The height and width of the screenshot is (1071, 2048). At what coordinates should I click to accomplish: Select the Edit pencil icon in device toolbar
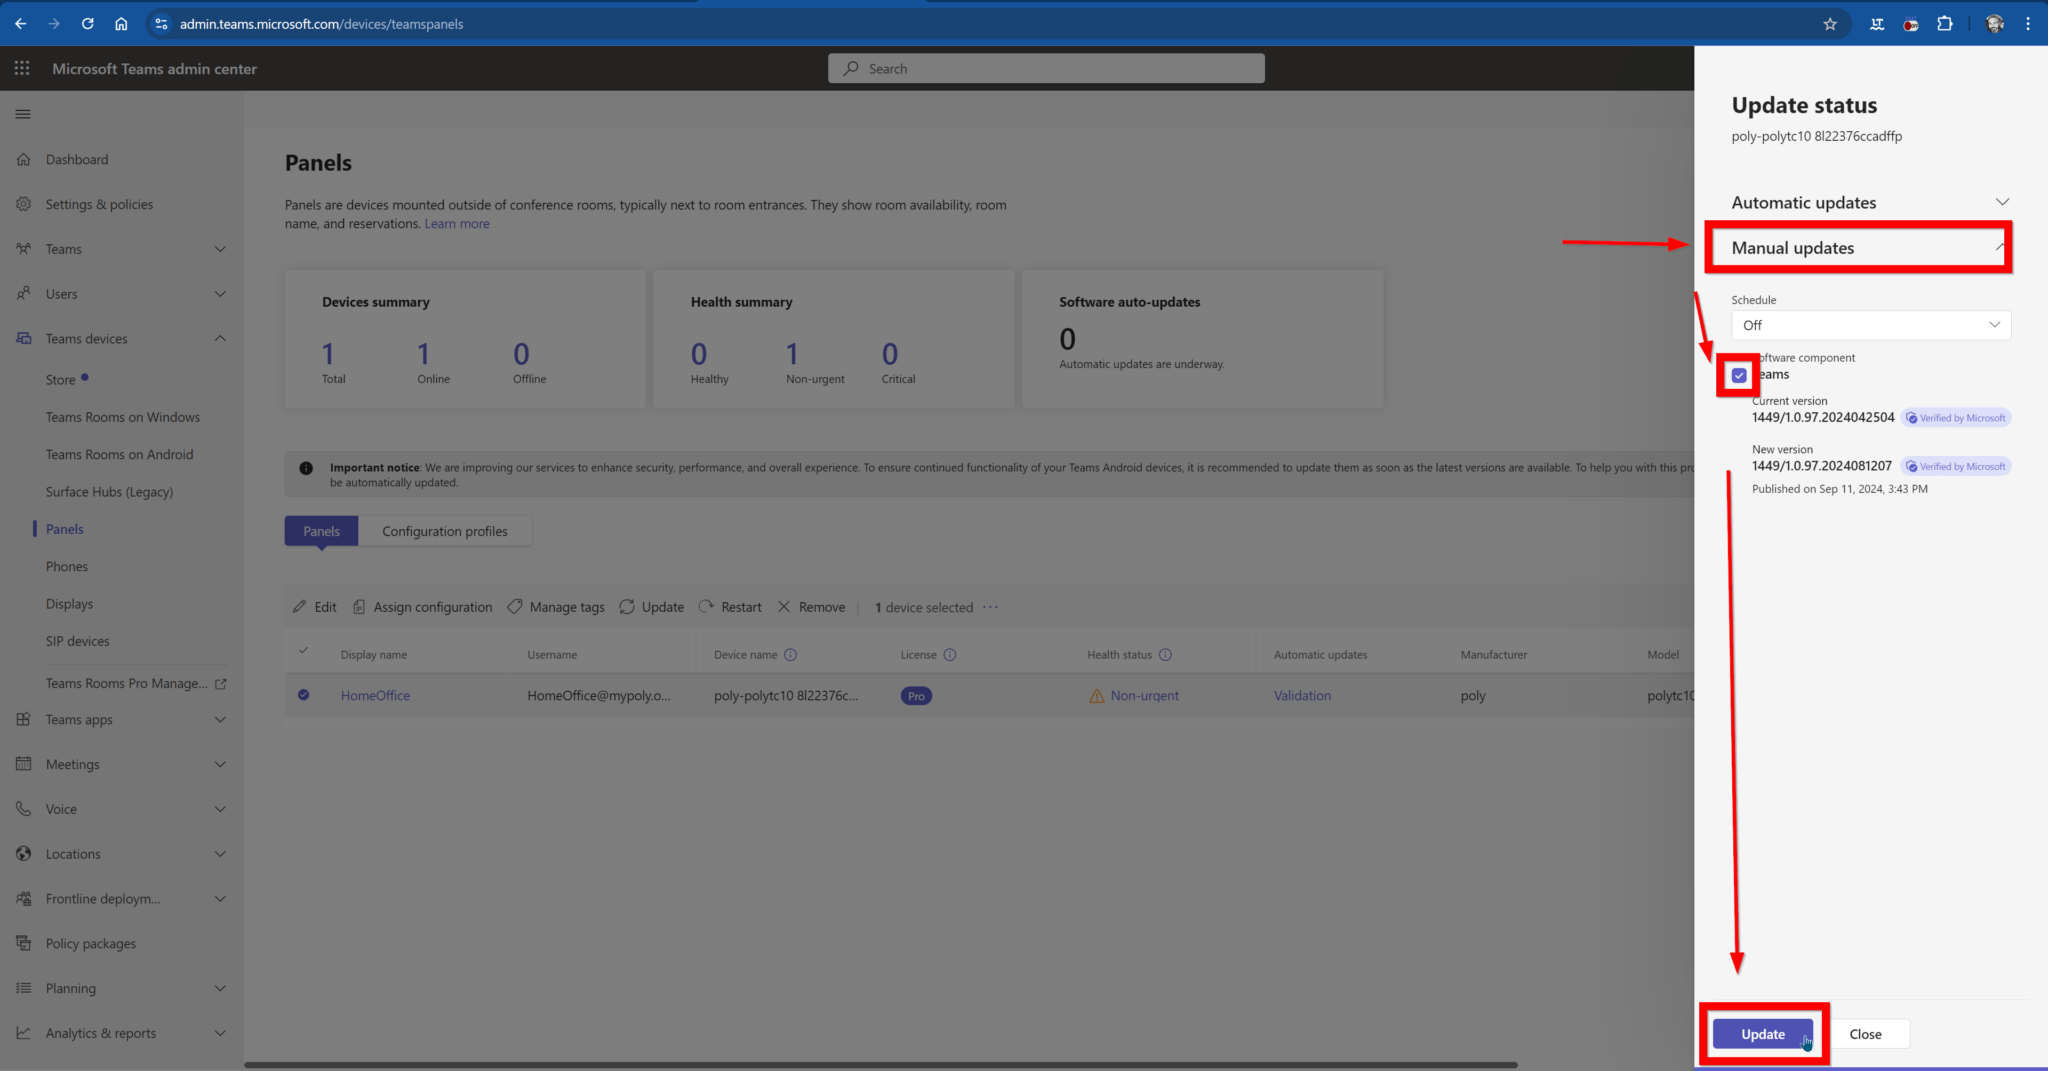click(299, 606)
